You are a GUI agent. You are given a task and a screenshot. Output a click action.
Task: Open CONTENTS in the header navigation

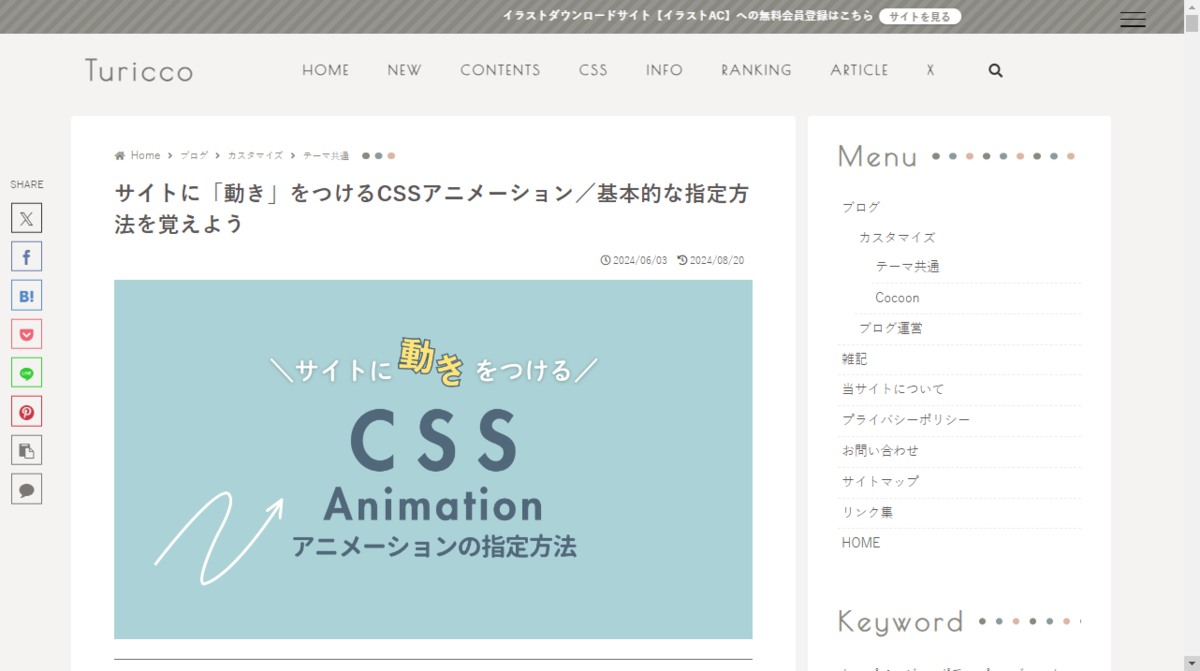coord(500,70)
